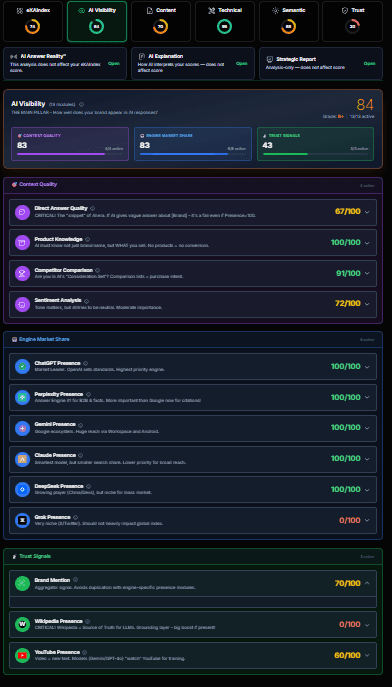Click info icon beside YouTube Presence
Viewport: 392px width, 687px height.
coord(85,652)
